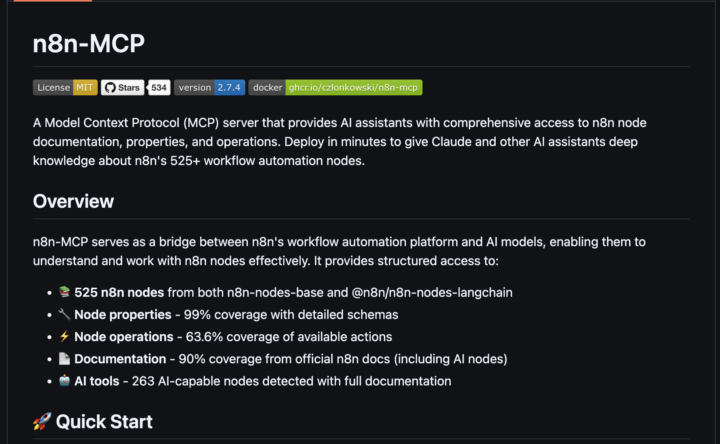
Task: Click the books emoji beside 525 n8n nodes
Action: tap(64, 292)
